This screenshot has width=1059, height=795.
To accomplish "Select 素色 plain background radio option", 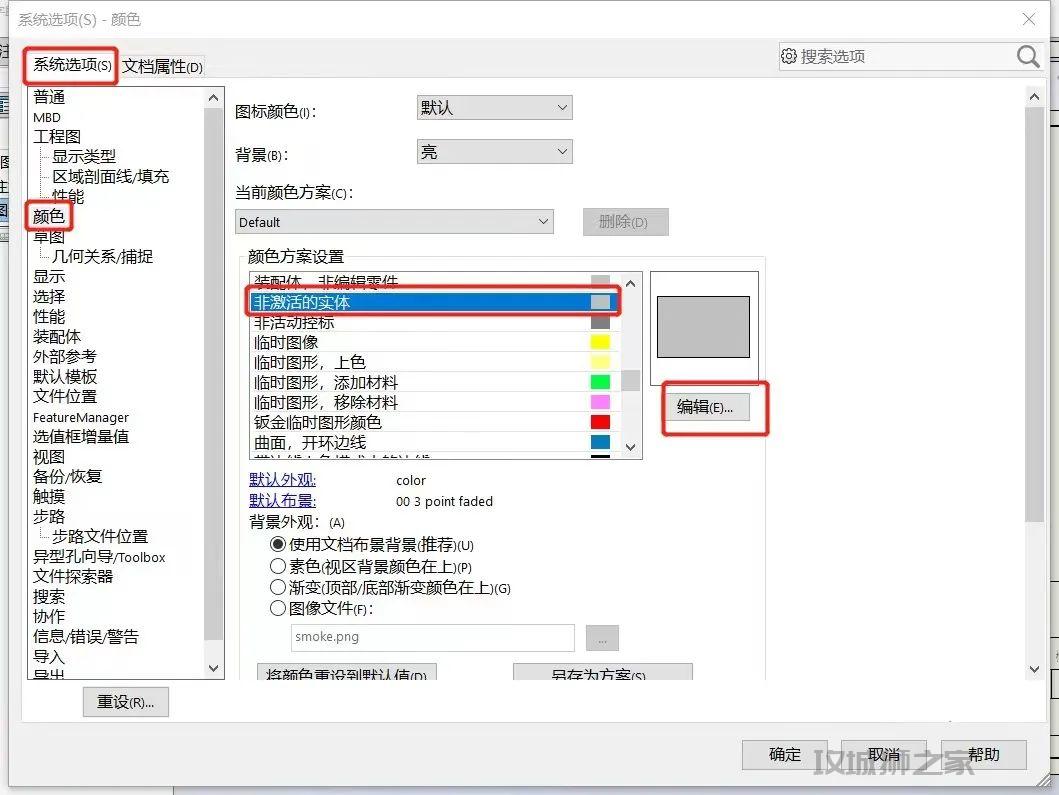I will tap(278, 567).
